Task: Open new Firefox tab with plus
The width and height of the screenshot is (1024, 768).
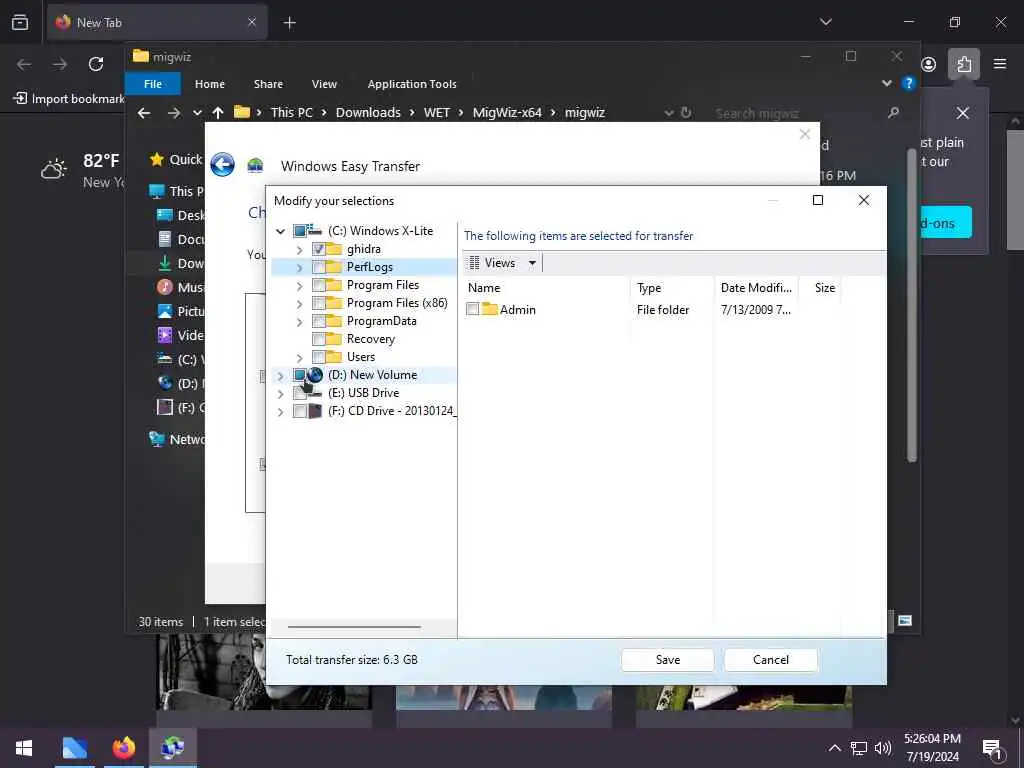Action: tap(290, 23)
